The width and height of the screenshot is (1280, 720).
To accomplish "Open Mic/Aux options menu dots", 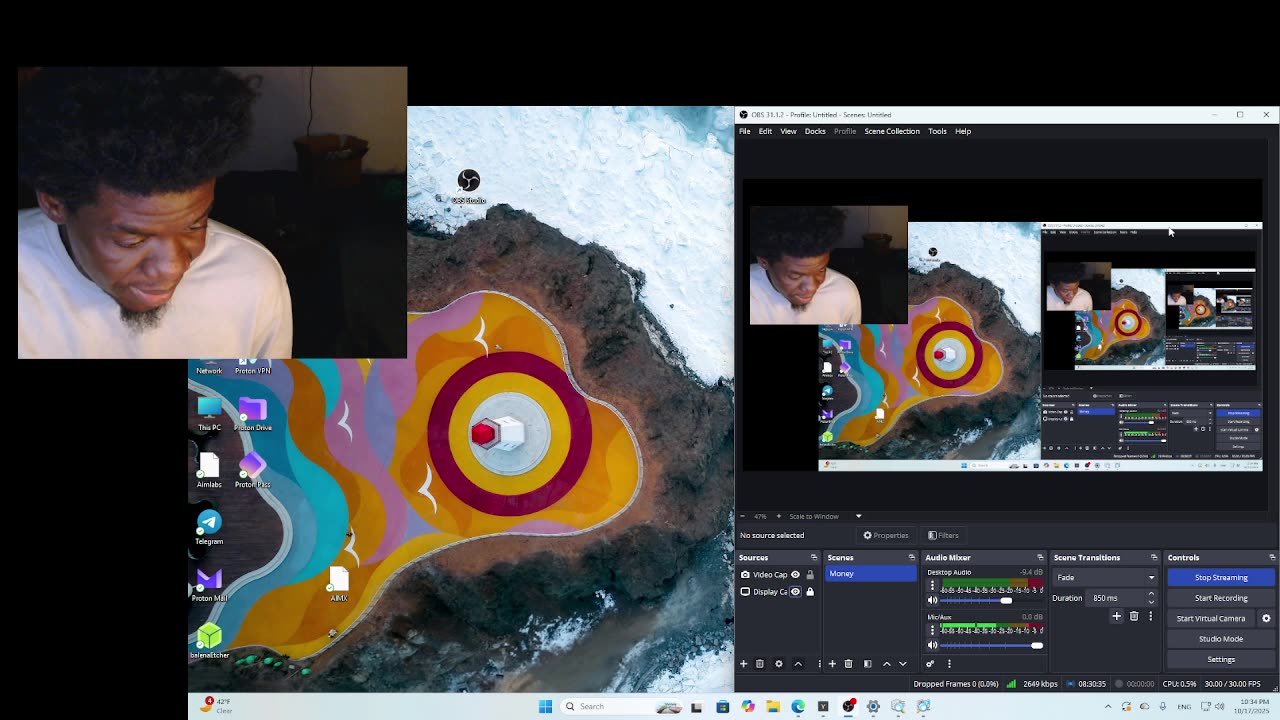I will pos(932,631).
